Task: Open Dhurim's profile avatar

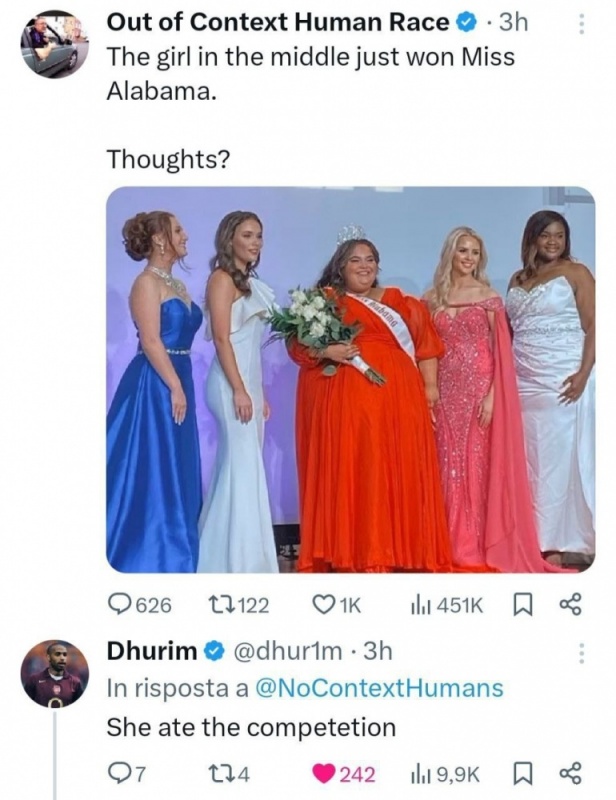Action: tap(55, 673)
